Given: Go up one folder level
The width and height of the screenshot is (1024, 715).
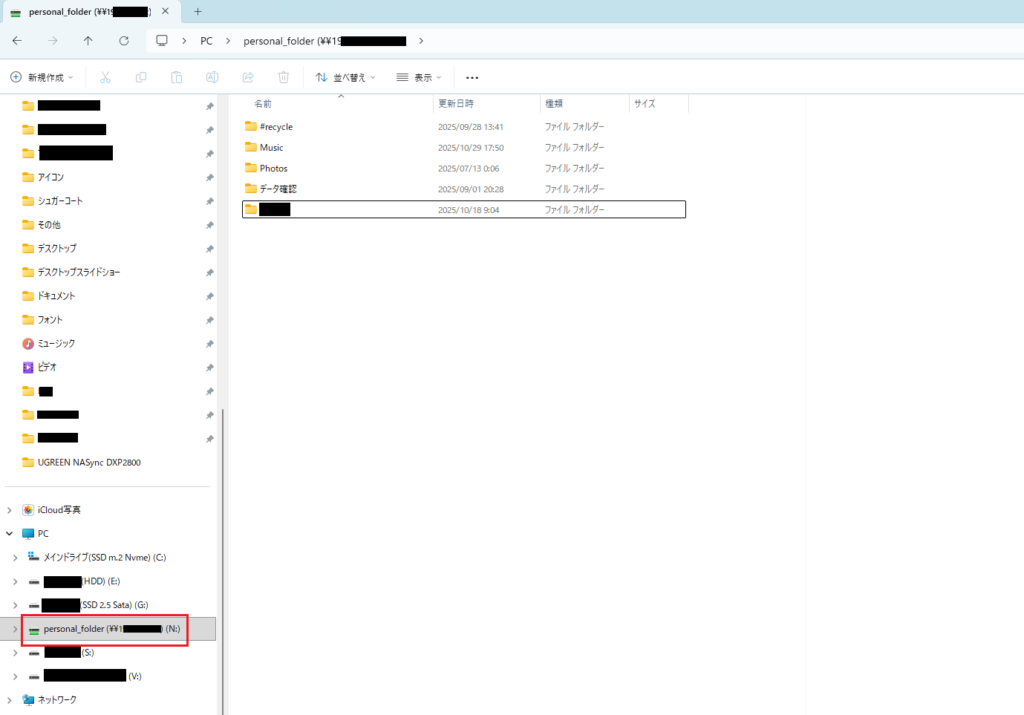Looking at the screenshot, I should coord(88,41).
